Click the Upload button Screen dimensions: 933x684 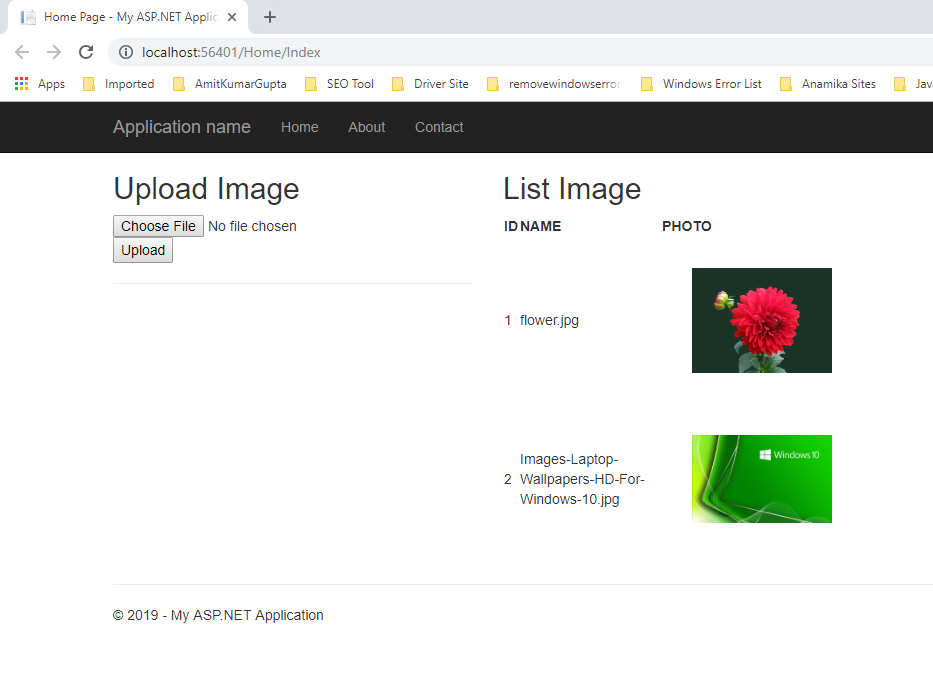pyautogui.click(x=143, y=250)
